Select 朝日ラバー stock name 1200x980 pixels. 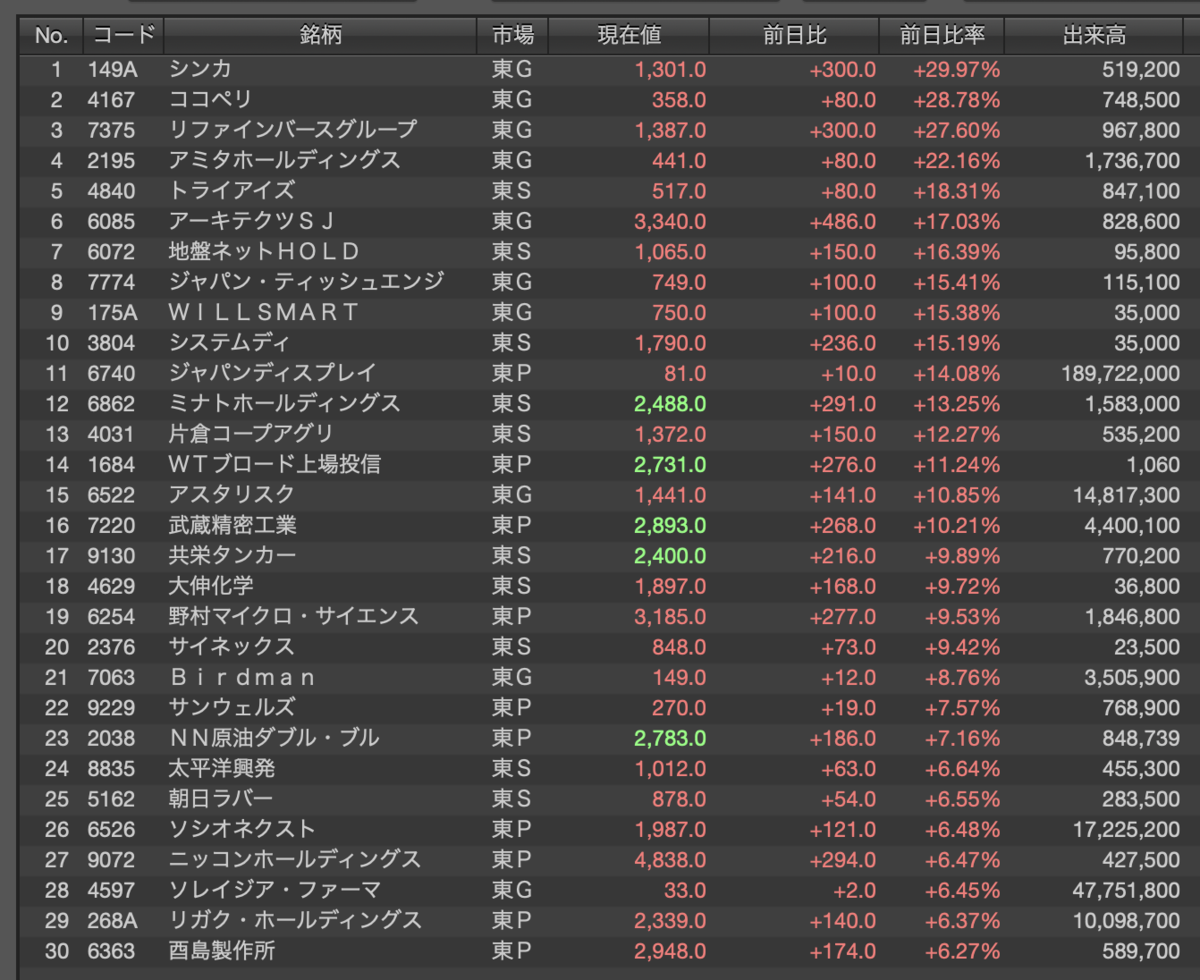pyautogui.click(x=221, y=798)
